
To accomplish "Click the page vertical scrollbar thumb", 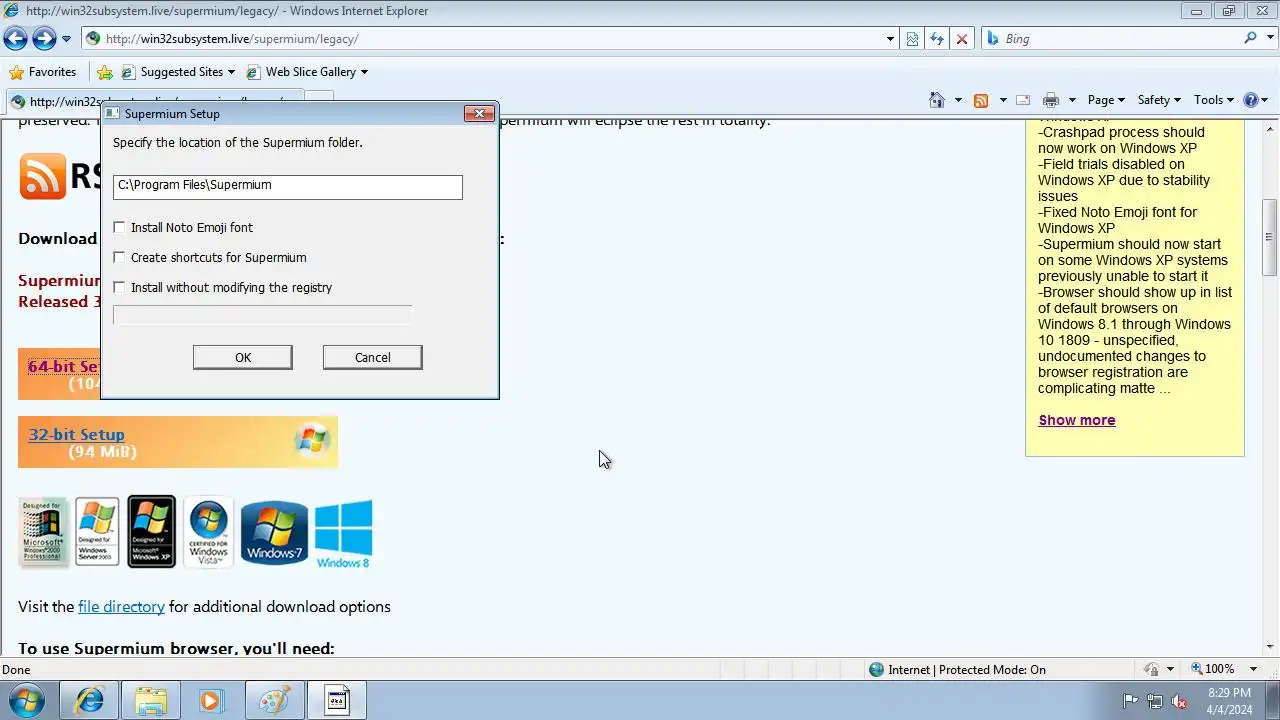I will [x=1269, y=237].
